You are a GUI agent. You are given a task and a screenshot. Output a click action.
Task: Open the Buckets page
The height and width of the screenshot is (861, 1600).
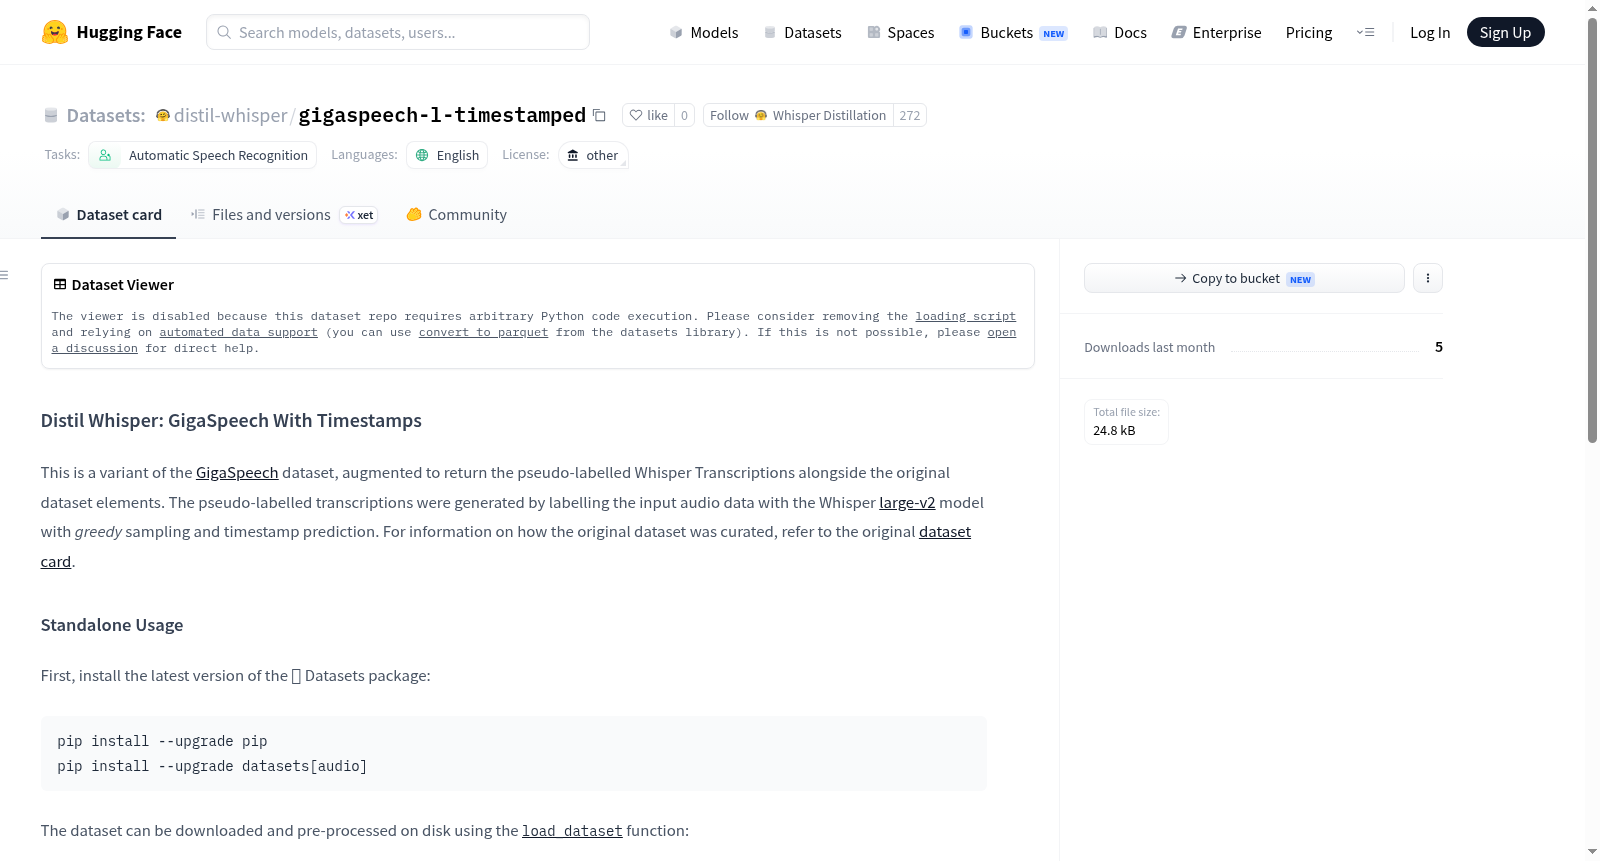click(x=1013, y=32)
